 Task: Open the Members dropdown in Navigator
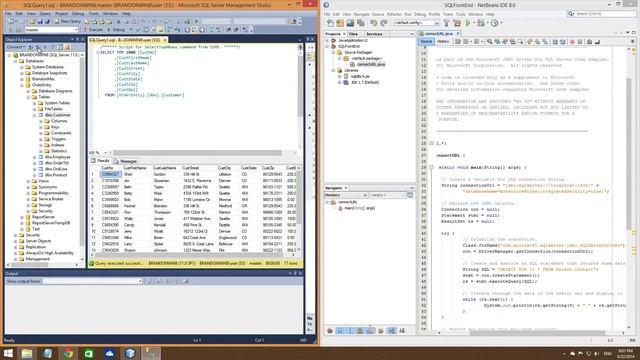click(346, 196)
